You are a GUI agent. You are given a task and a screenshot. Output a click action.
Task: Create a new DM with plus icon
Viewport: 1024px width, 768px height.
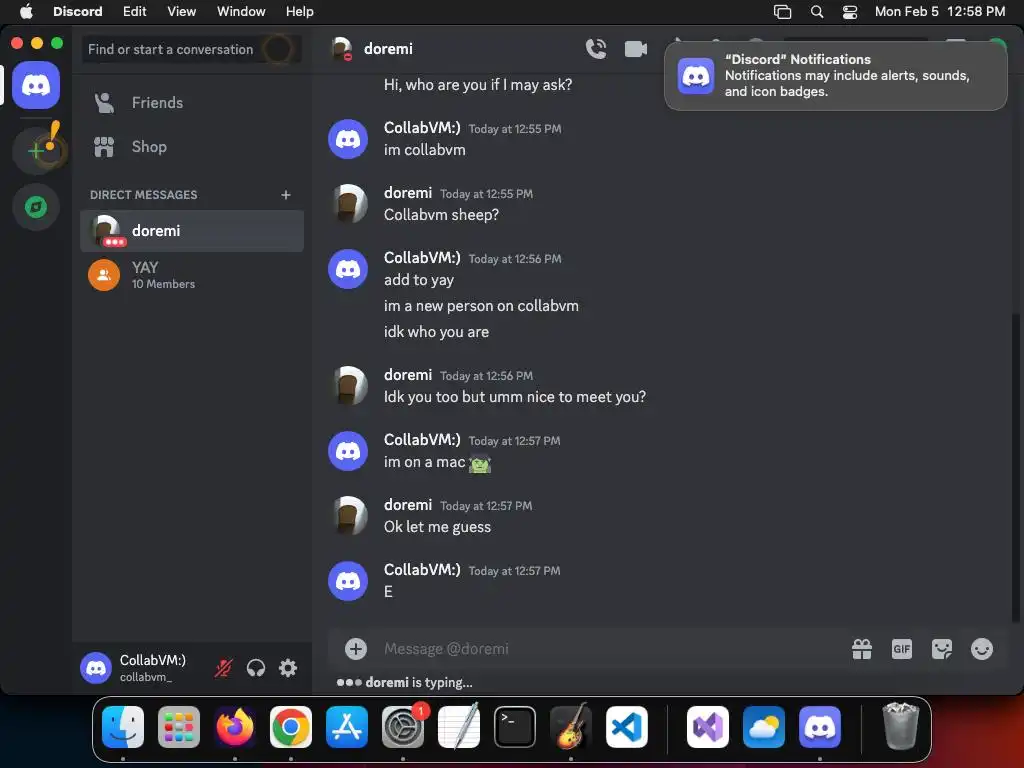click(x=285, y=195)
